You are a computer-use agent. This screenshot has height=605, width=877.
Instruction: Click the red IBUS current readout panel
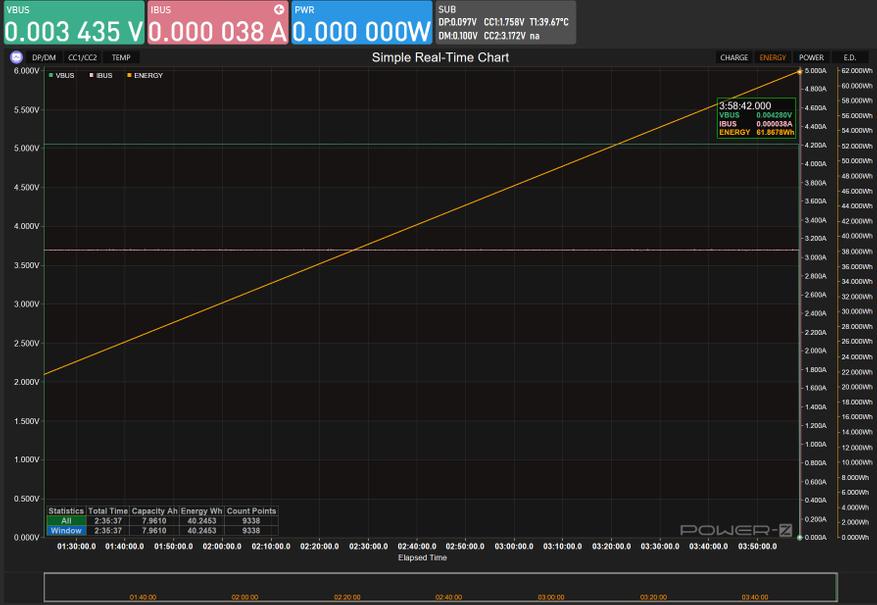pyautogui.click(x=218, y=22)
